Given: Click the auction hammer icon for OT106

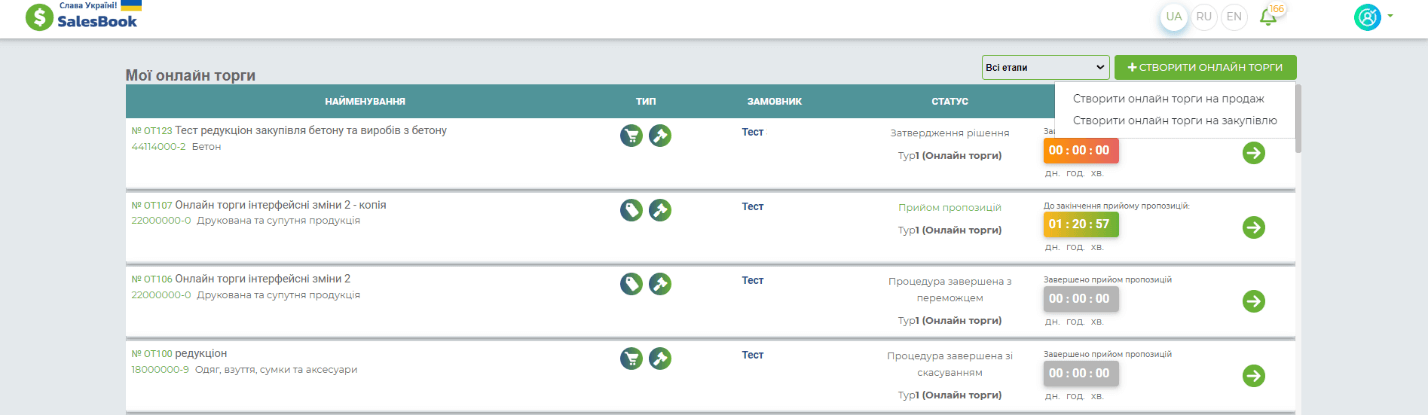Looking at the screenshot, I should point(660,284).
